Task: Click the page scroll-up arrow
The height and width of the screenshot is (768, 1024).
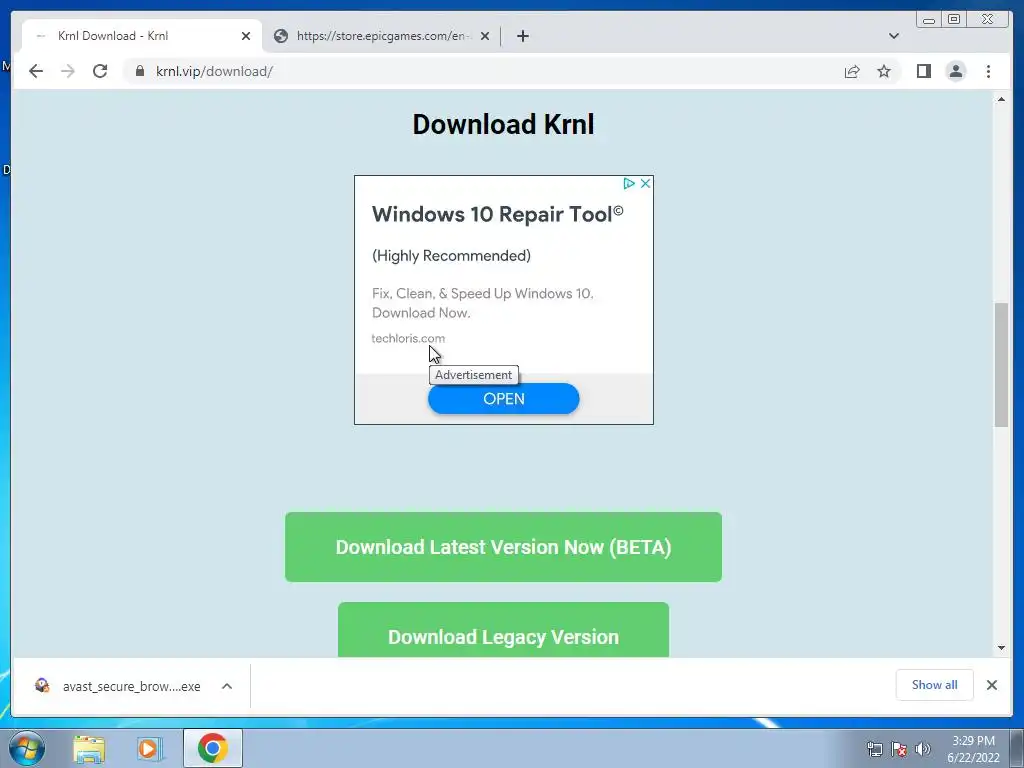Action: pos(1001,99)
